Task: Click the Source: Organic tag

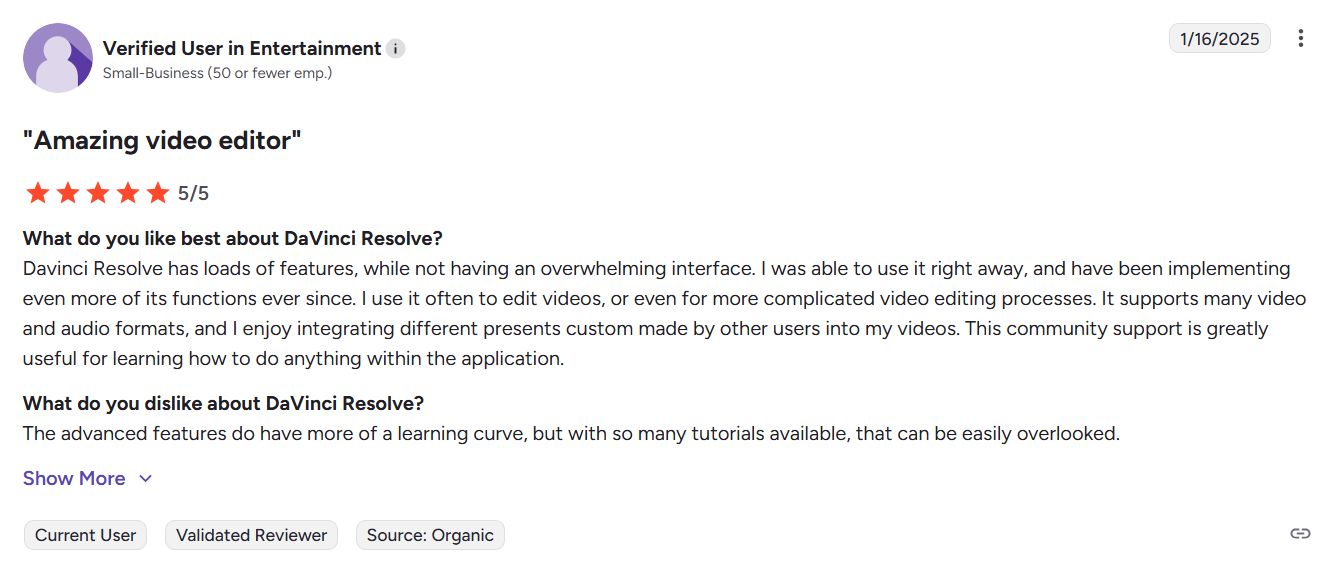Action: (x=430, y=535)
